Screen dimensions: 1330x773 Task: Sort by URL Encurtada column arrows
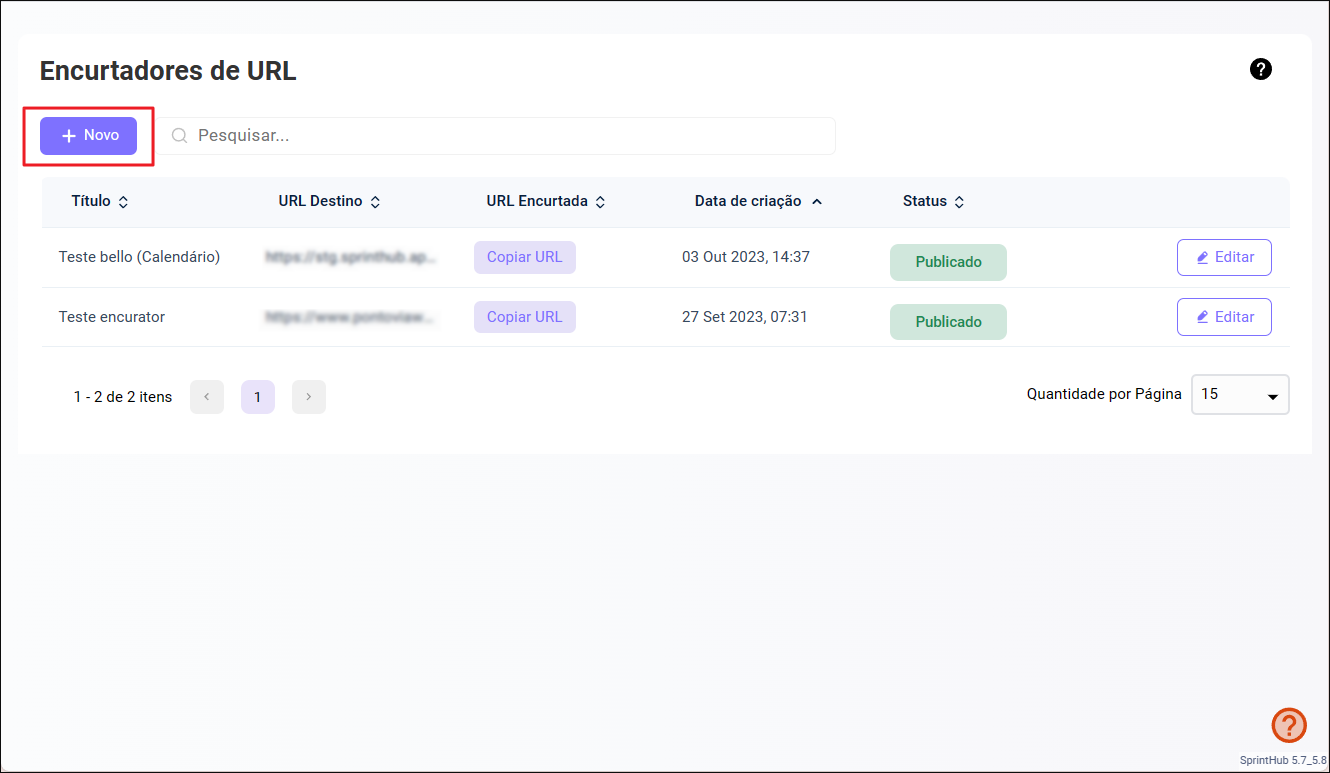tap(600, 202)
